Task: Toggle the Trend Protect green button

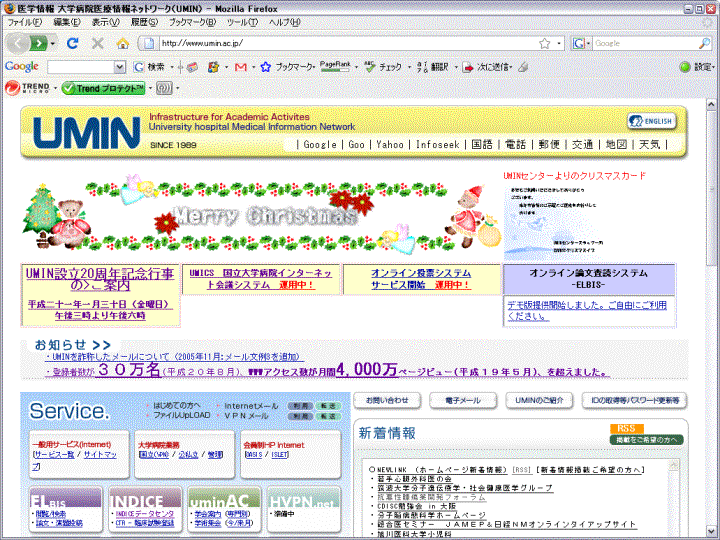Action: (104, 88)
